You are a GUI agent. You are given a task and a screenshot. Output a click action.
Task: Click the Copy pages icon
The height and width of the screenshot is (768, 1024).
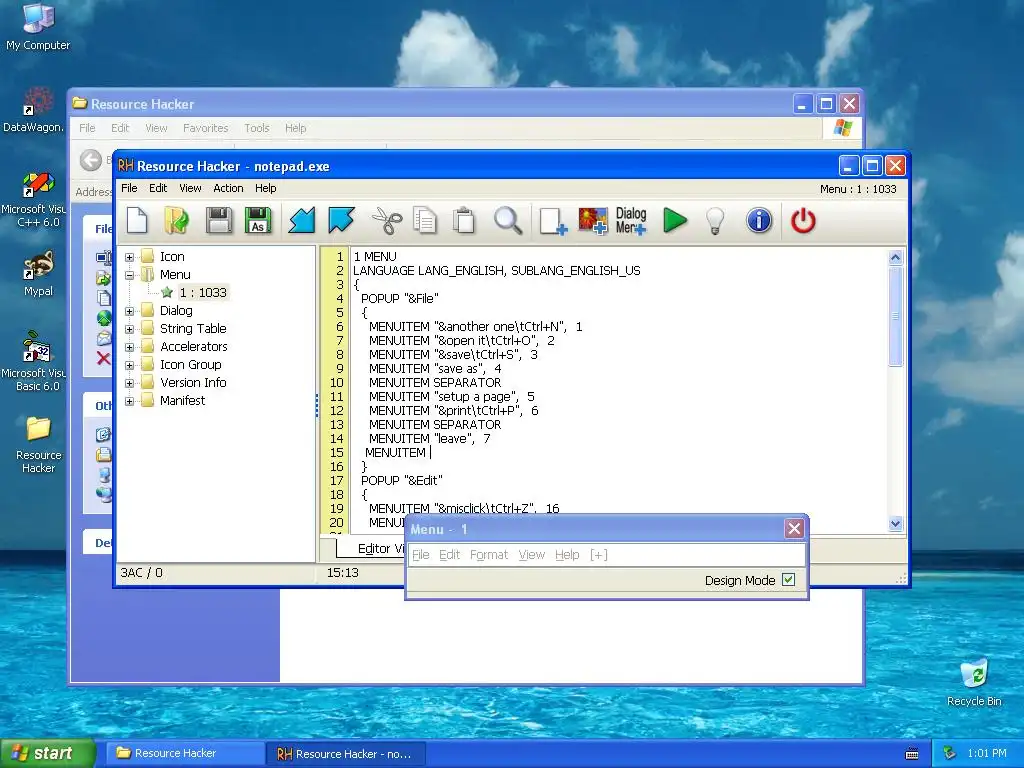tap(425, 221)
